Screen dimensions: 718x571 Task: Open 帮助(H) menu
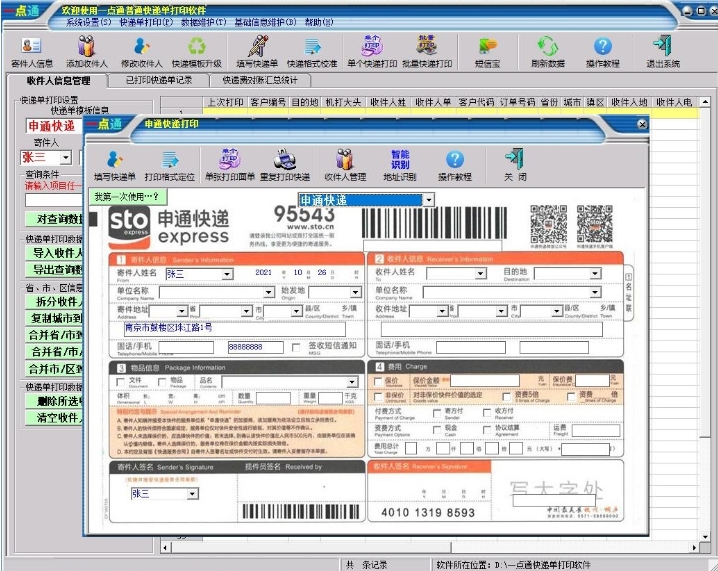(x=319, y=22)
